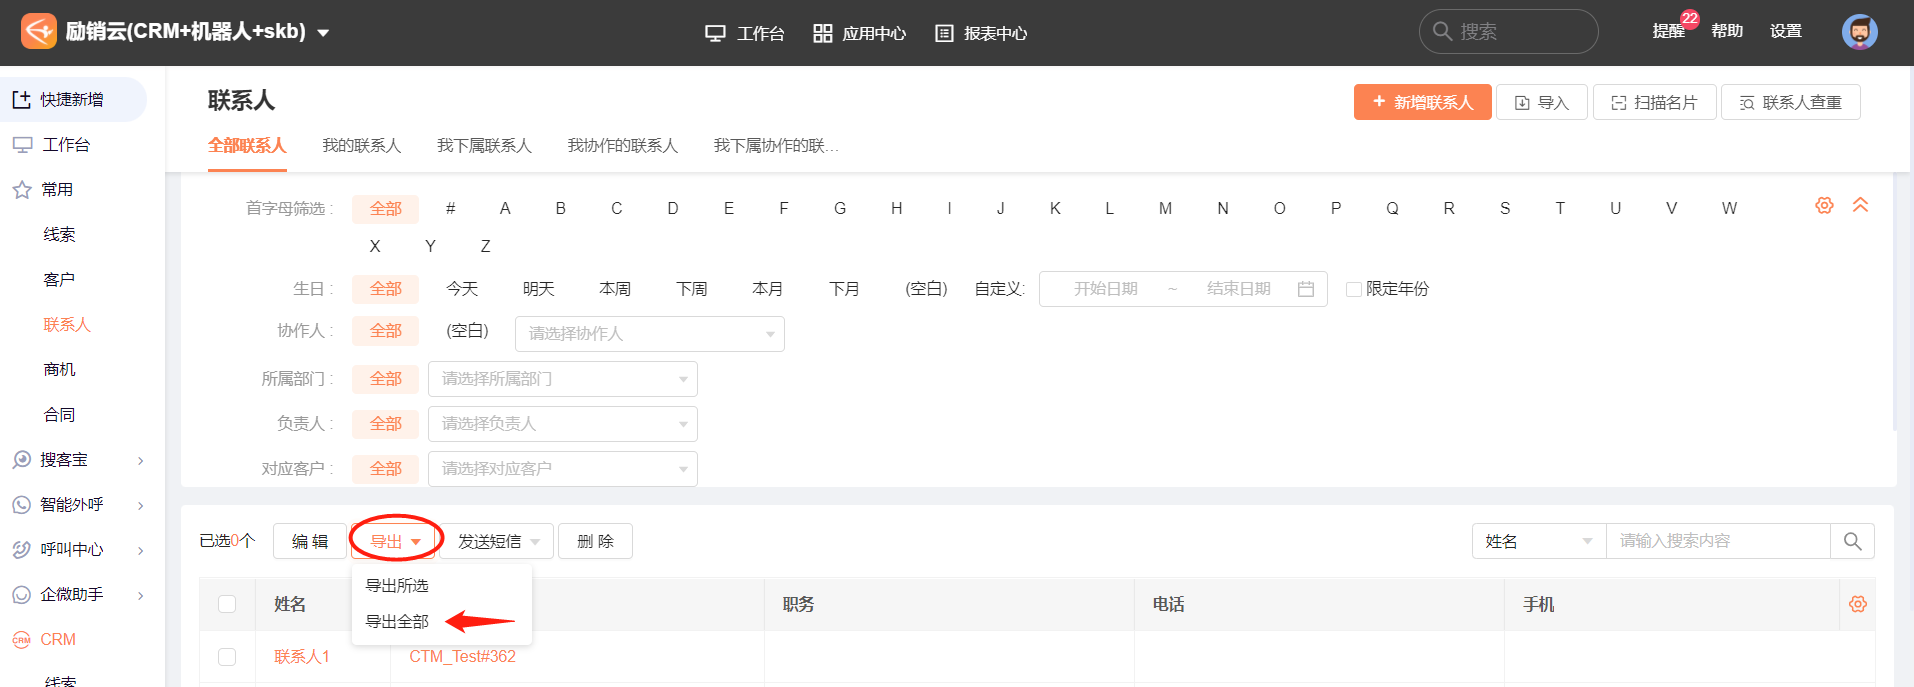Screen dimensions: 1914x687
Task: Toggle 限定年份 checkbox
Action: (x=1354, y=289)
